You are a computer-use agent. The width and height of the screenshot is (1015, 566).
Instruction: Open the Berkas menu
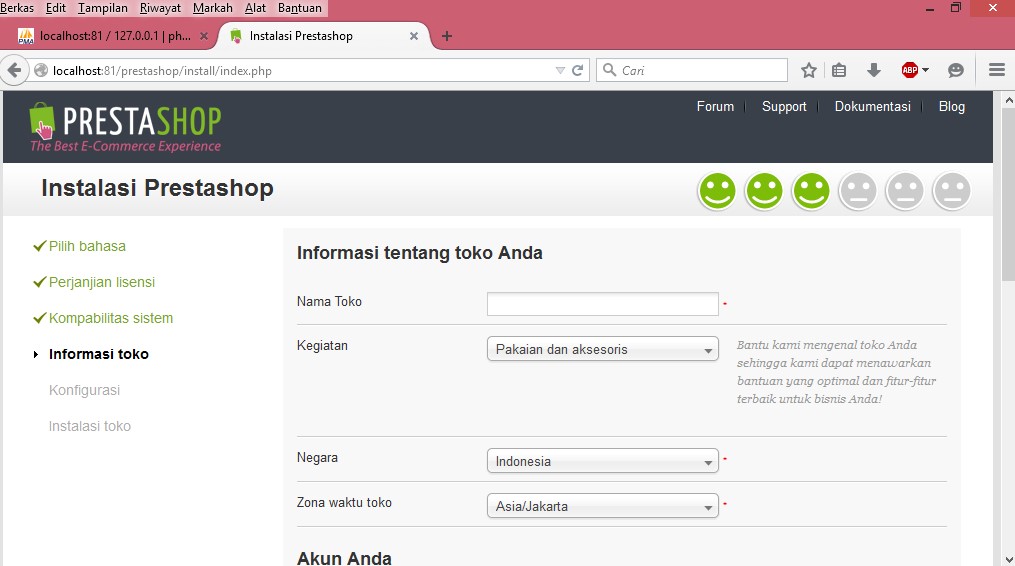[17, 8]
